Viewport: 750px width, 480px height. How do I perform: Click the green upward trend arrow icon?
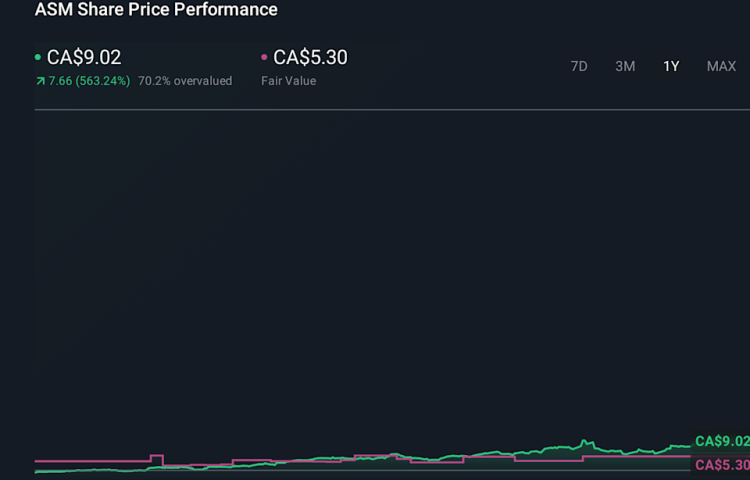pos(39,81)
